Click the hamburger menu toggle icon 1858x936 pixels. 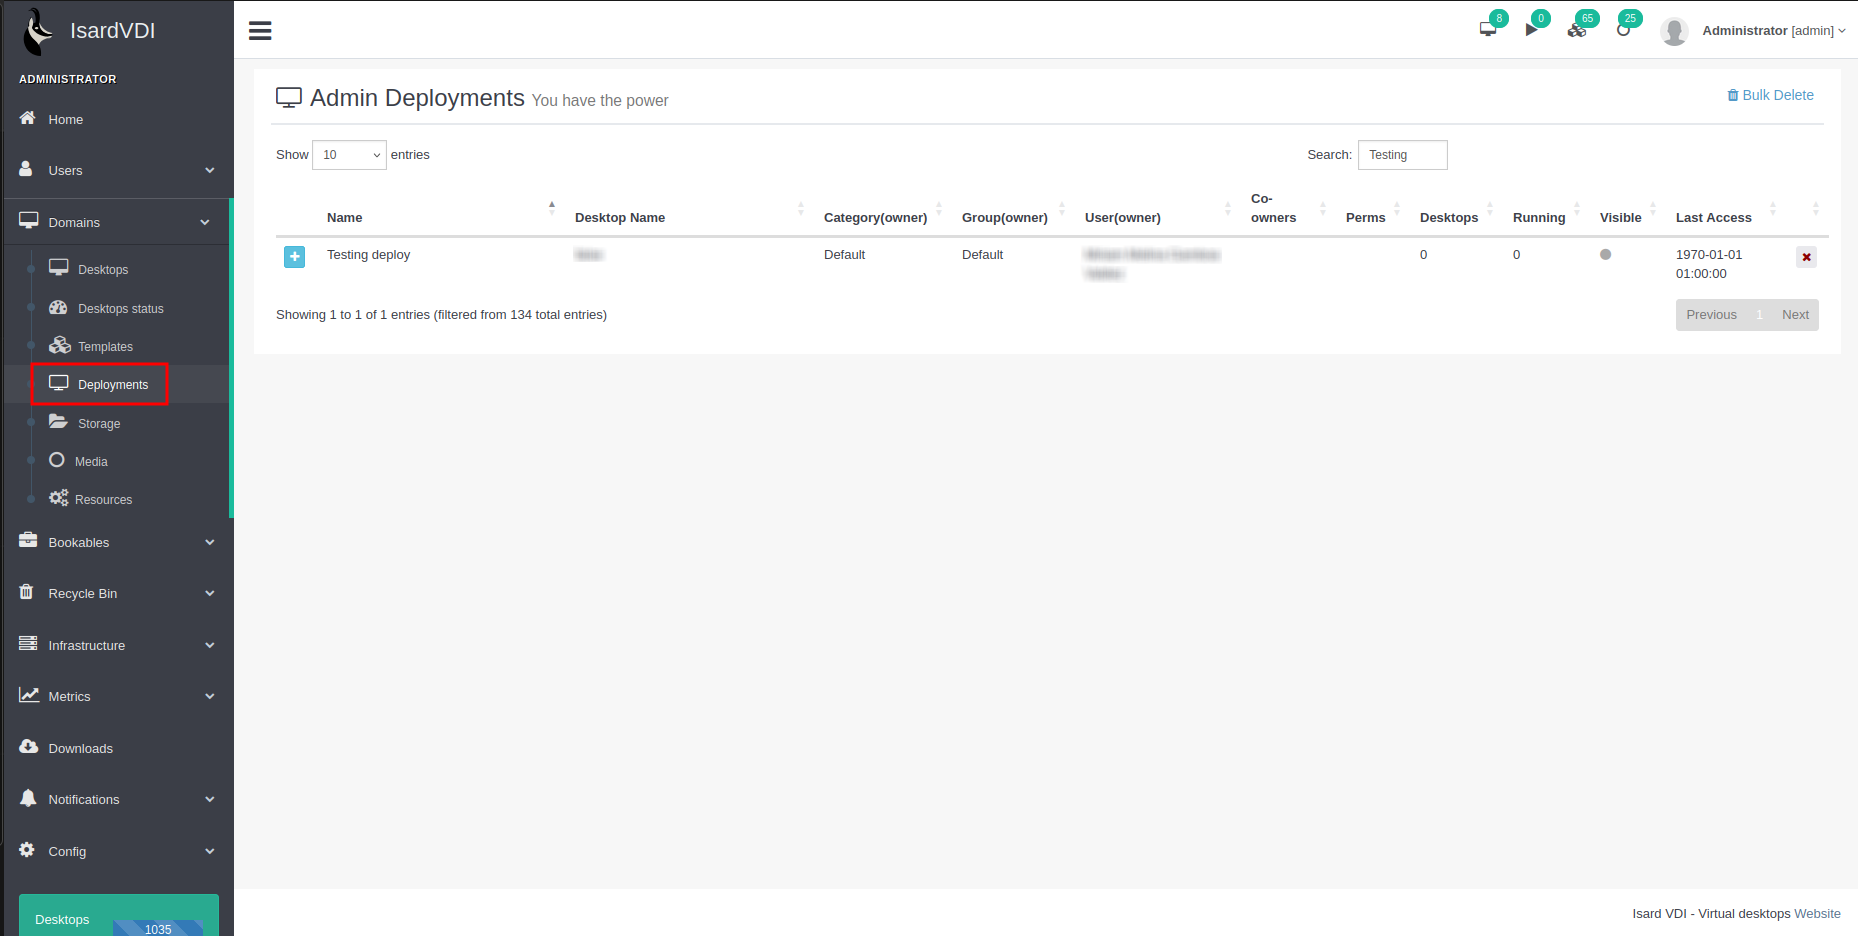(260, 31)
